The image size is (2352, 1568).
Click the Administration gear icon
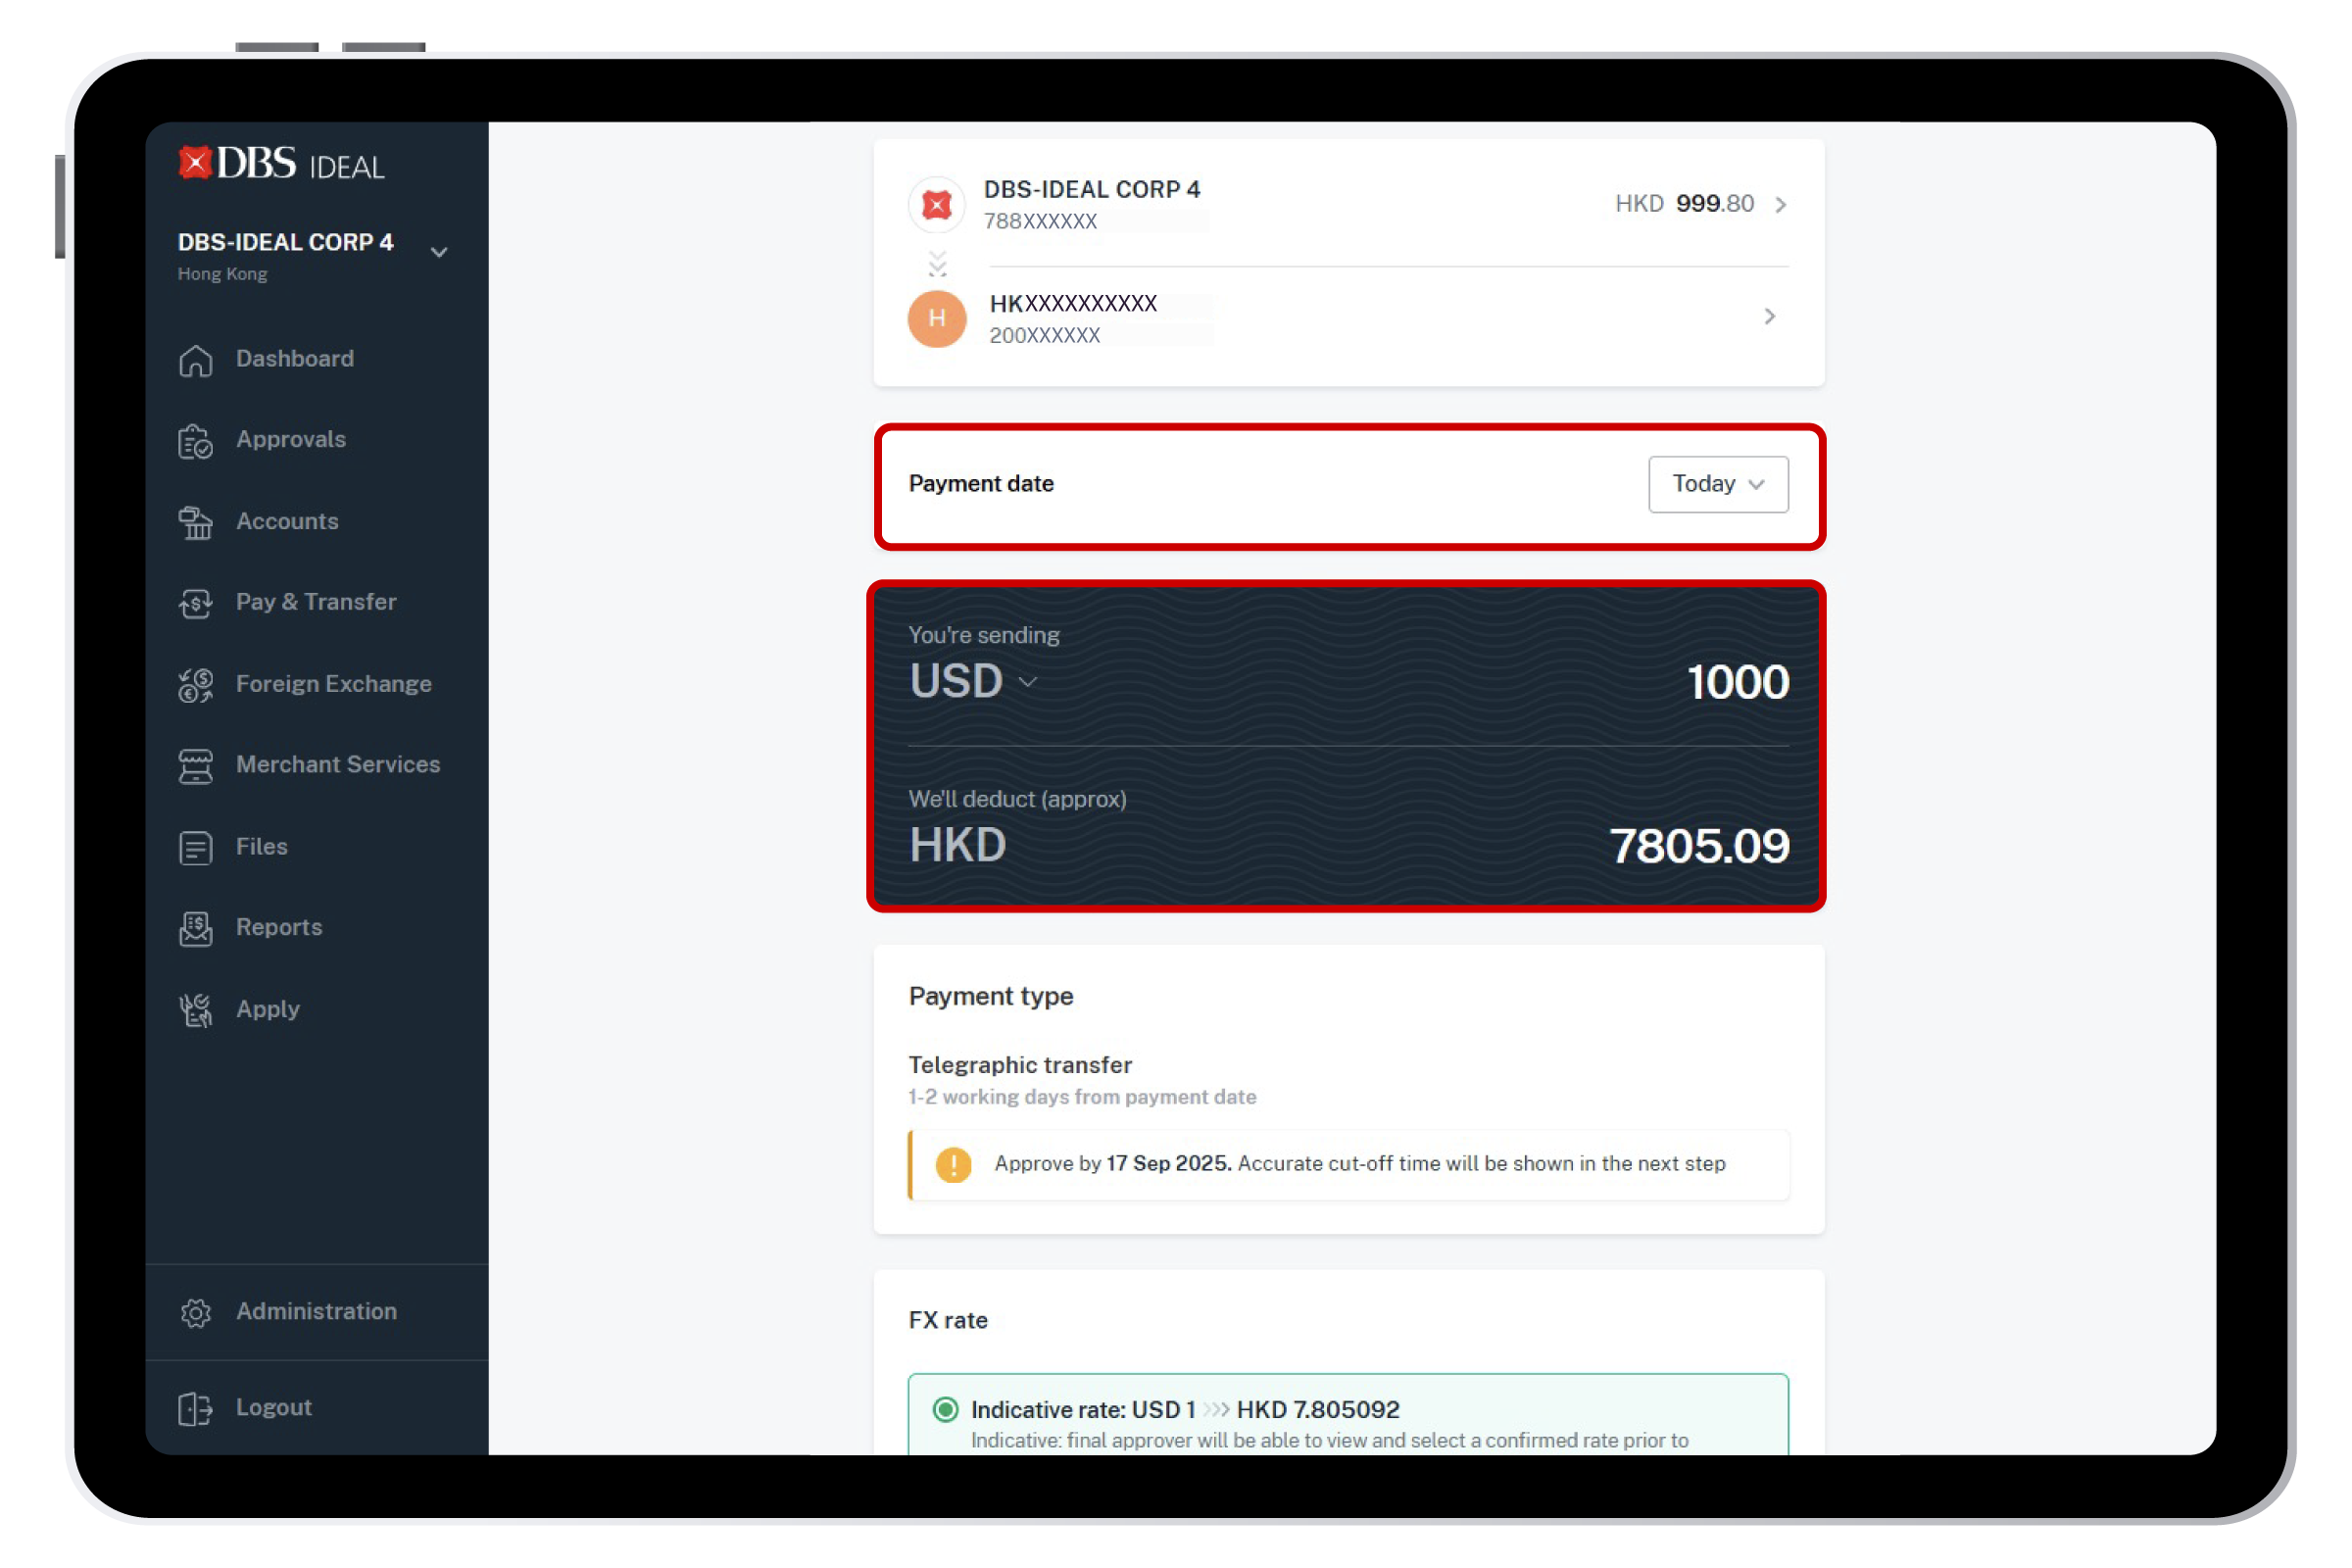[196, 1312]
